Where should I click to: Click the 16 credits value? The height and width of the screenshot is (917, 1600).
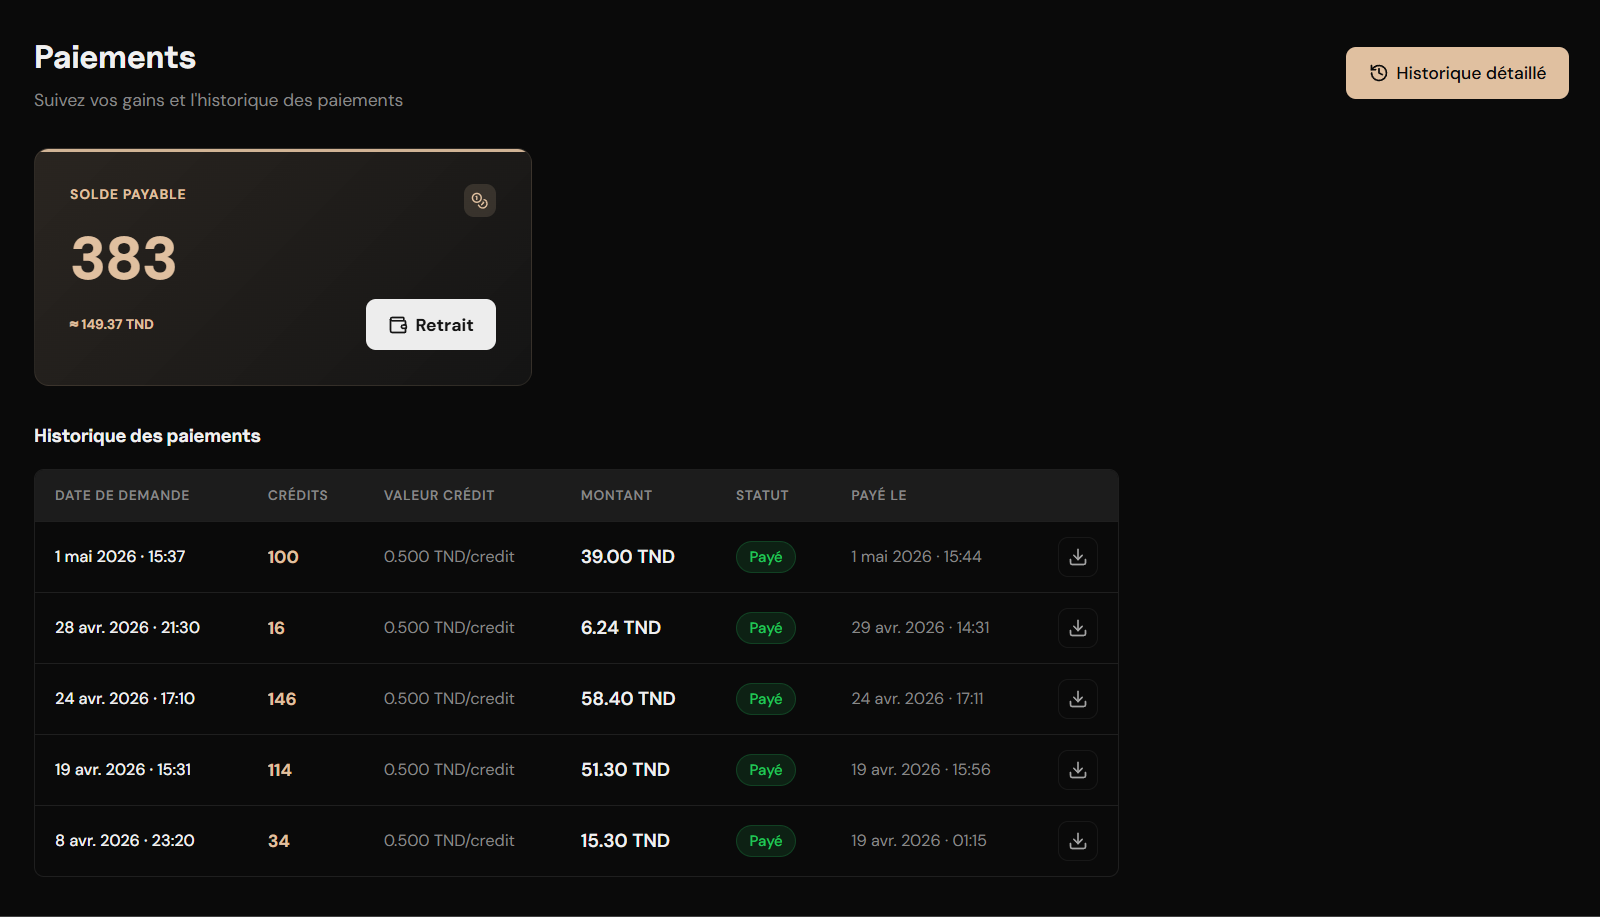coord(276,628)
